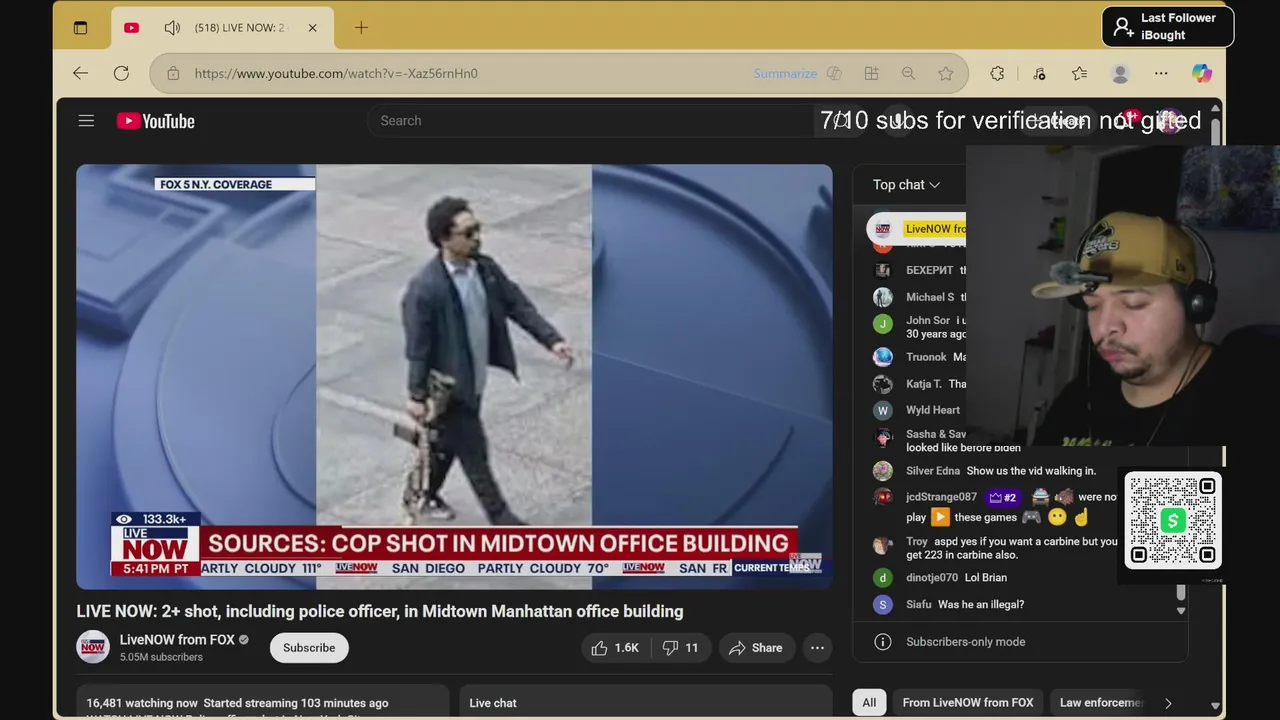Go back to the previous page
Viewport: 1280px width, 720px height.
click(x=81, y=73)
